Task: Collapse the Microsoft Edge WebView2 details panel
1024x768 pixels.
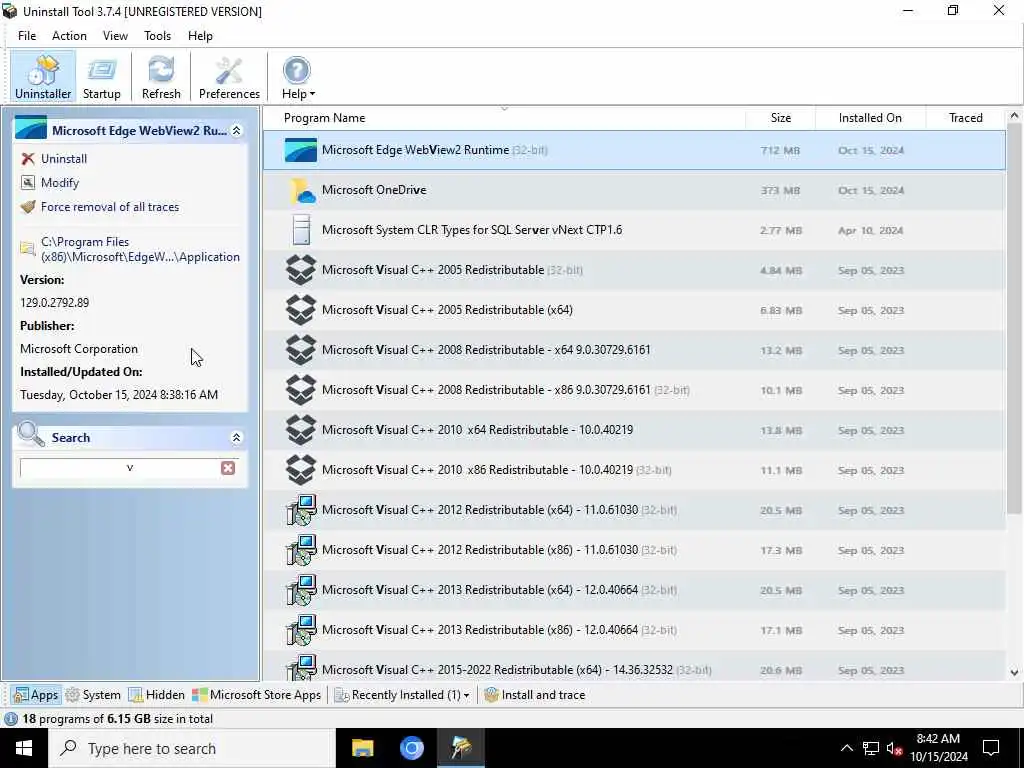Action: pyautogui.click(x=236, y=131)
